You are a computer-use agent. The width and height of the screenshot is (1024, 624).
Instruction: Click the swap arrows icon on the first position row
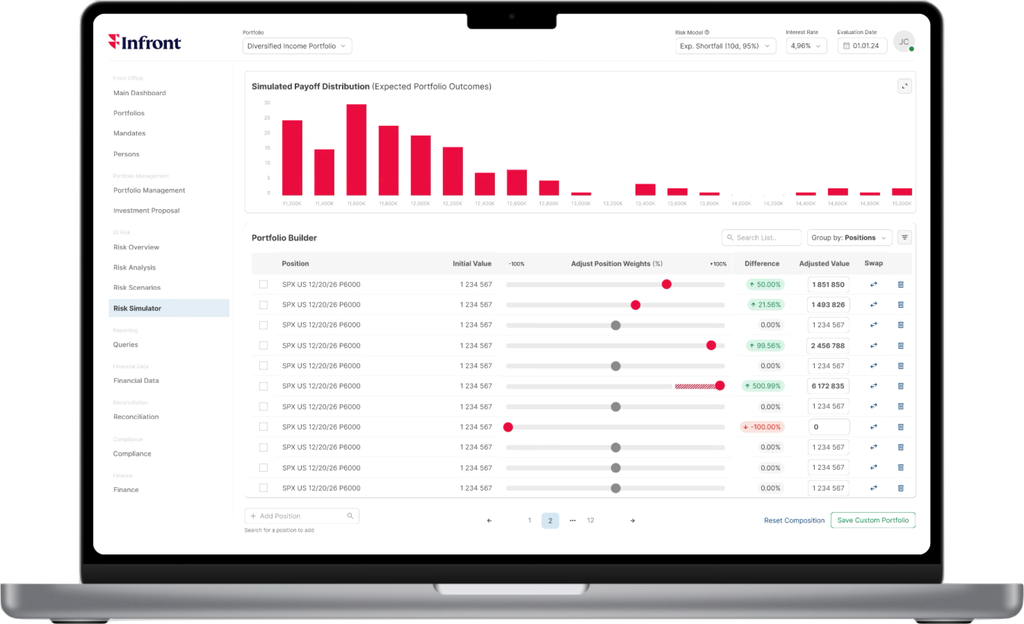pyautogui.click(x=873, y=283)
